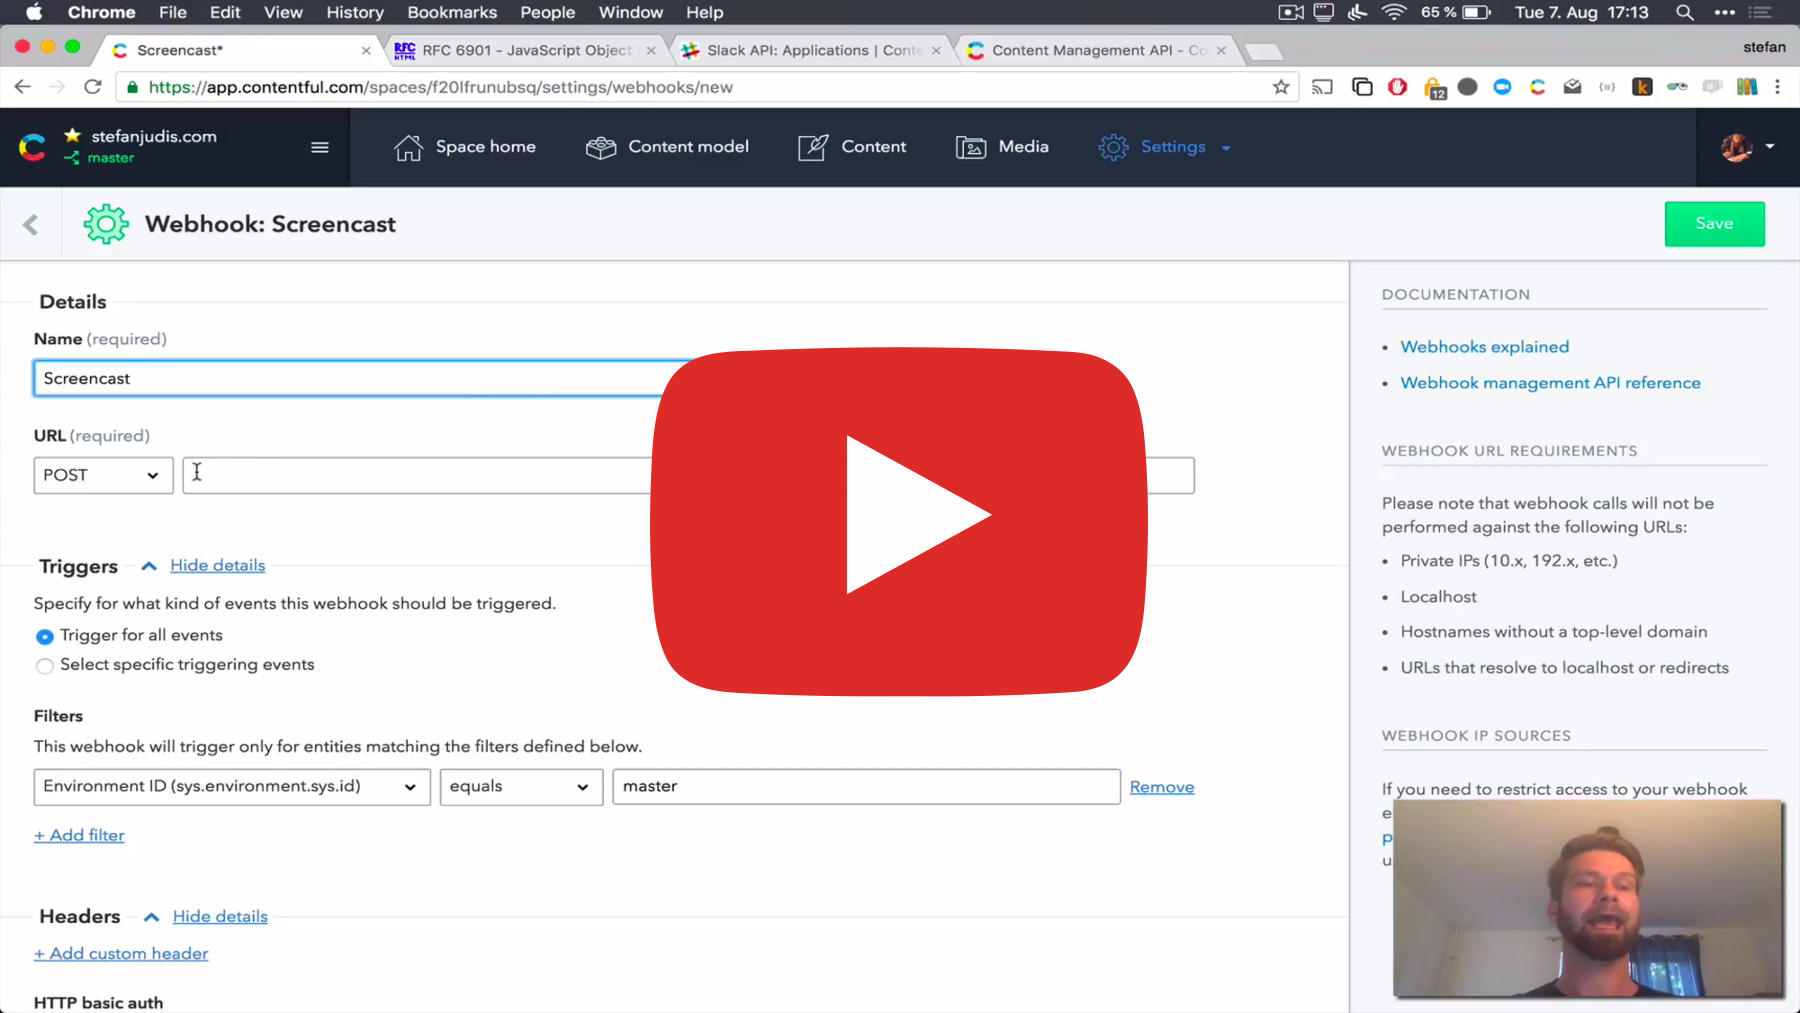Go back to the previous page in Chrome
Screen dimensions: 1800x1013
(22, 87)
